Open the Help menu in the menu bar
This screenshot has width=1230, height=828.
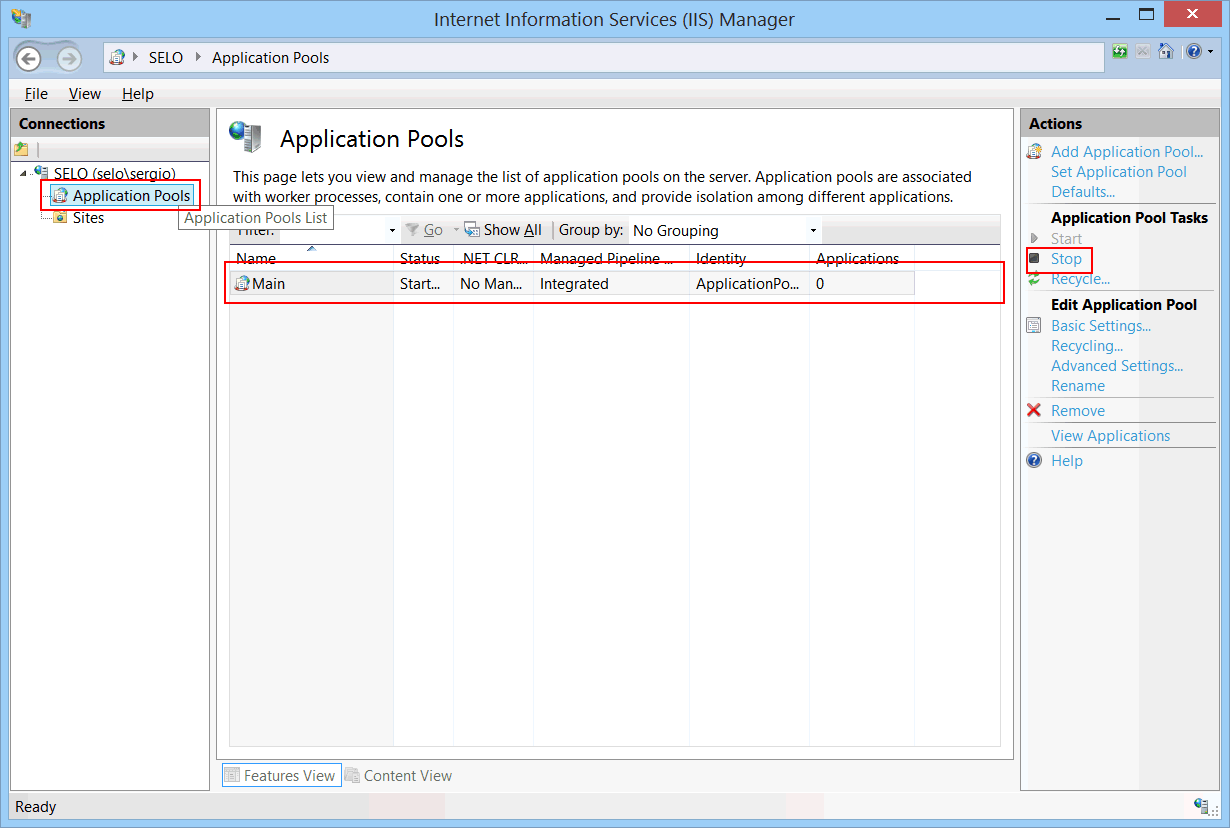coord(138,94)
